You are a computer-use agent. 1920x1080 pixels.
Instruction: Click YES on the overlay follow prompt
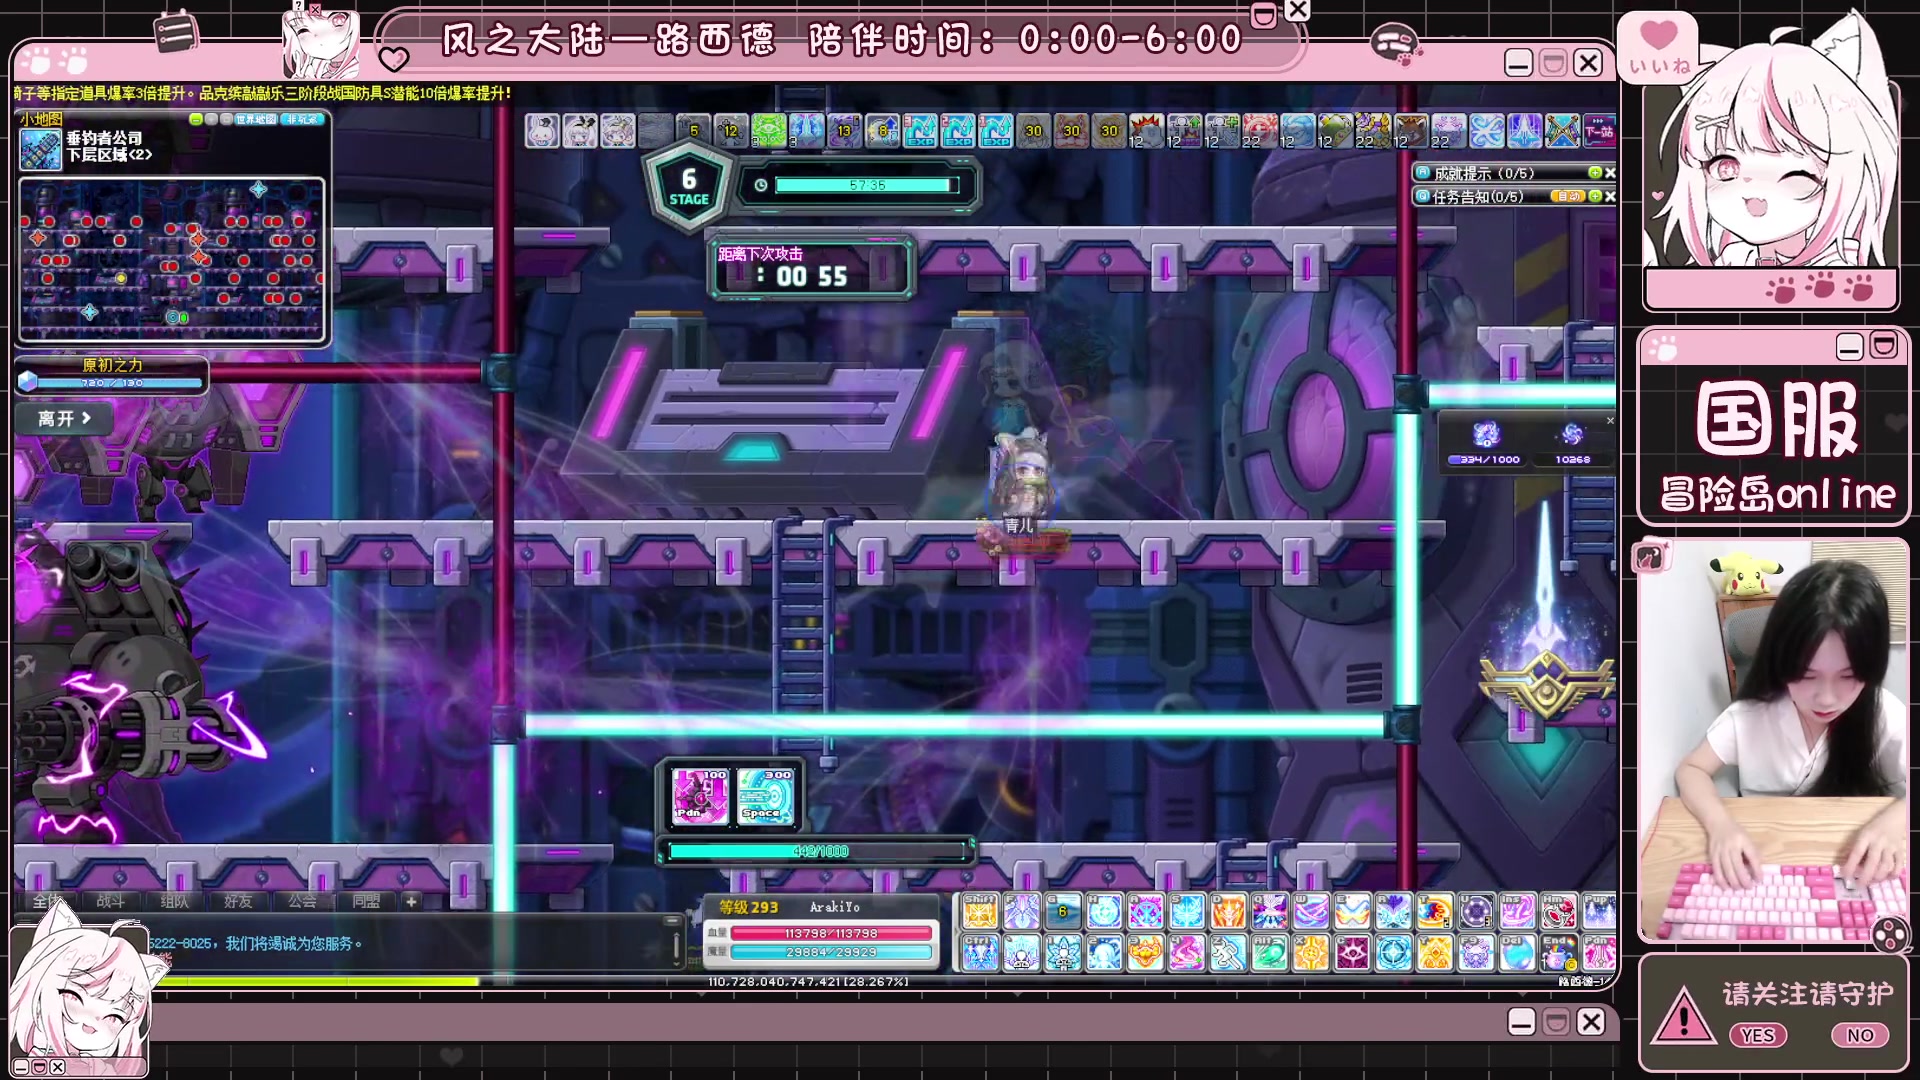1757,1036
